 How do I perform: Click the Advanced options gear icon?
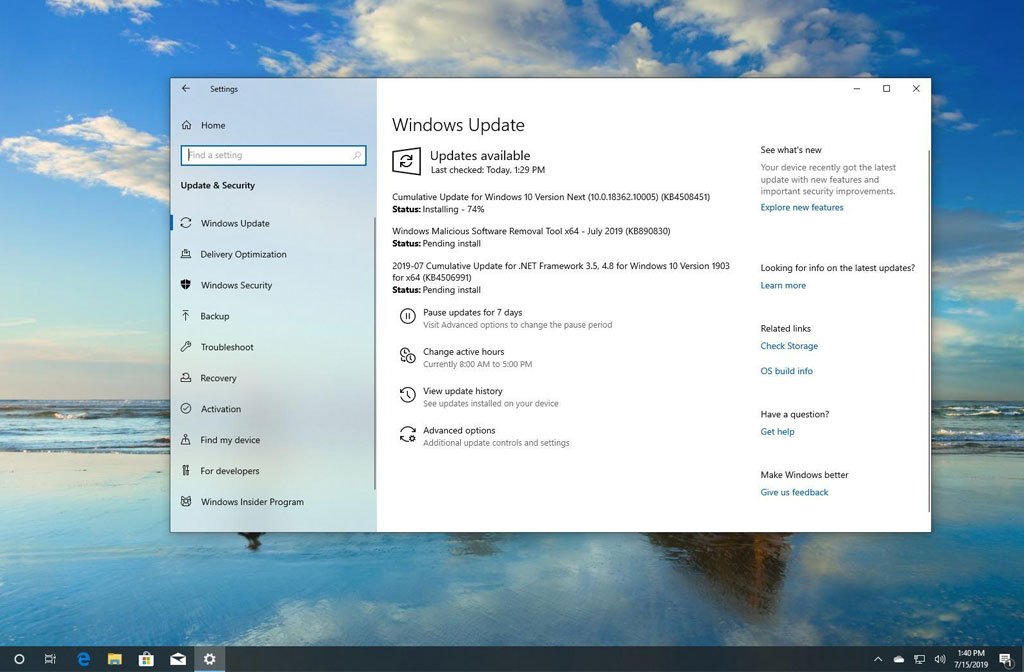407,435
